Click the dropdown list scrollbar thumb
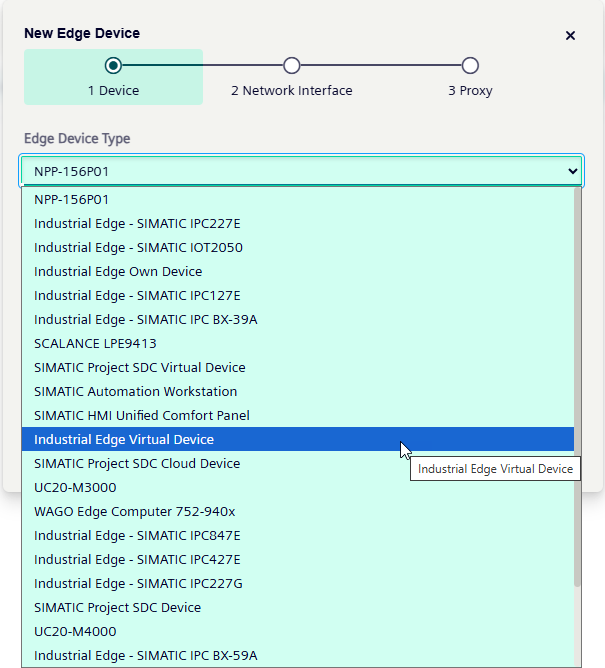Screen dimensions: 605x668 pos(578,387)
